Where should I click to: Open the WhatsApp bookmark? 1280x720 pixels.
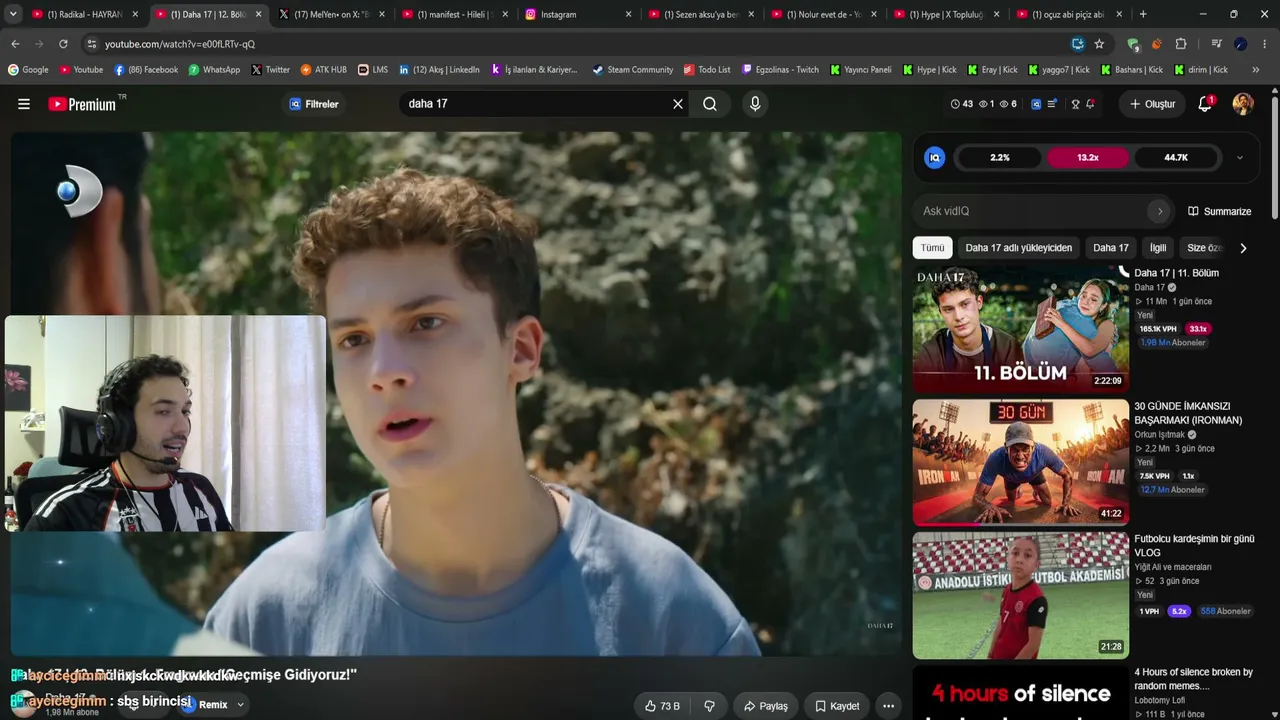(x=214, y=70)
